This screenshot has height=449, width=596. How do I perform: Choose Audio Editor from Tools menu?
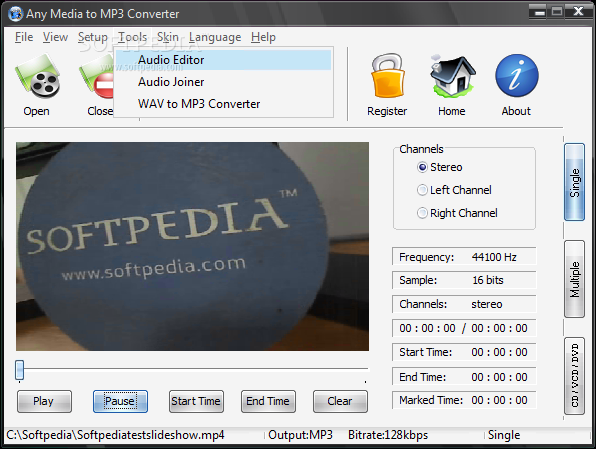(224, 60)
